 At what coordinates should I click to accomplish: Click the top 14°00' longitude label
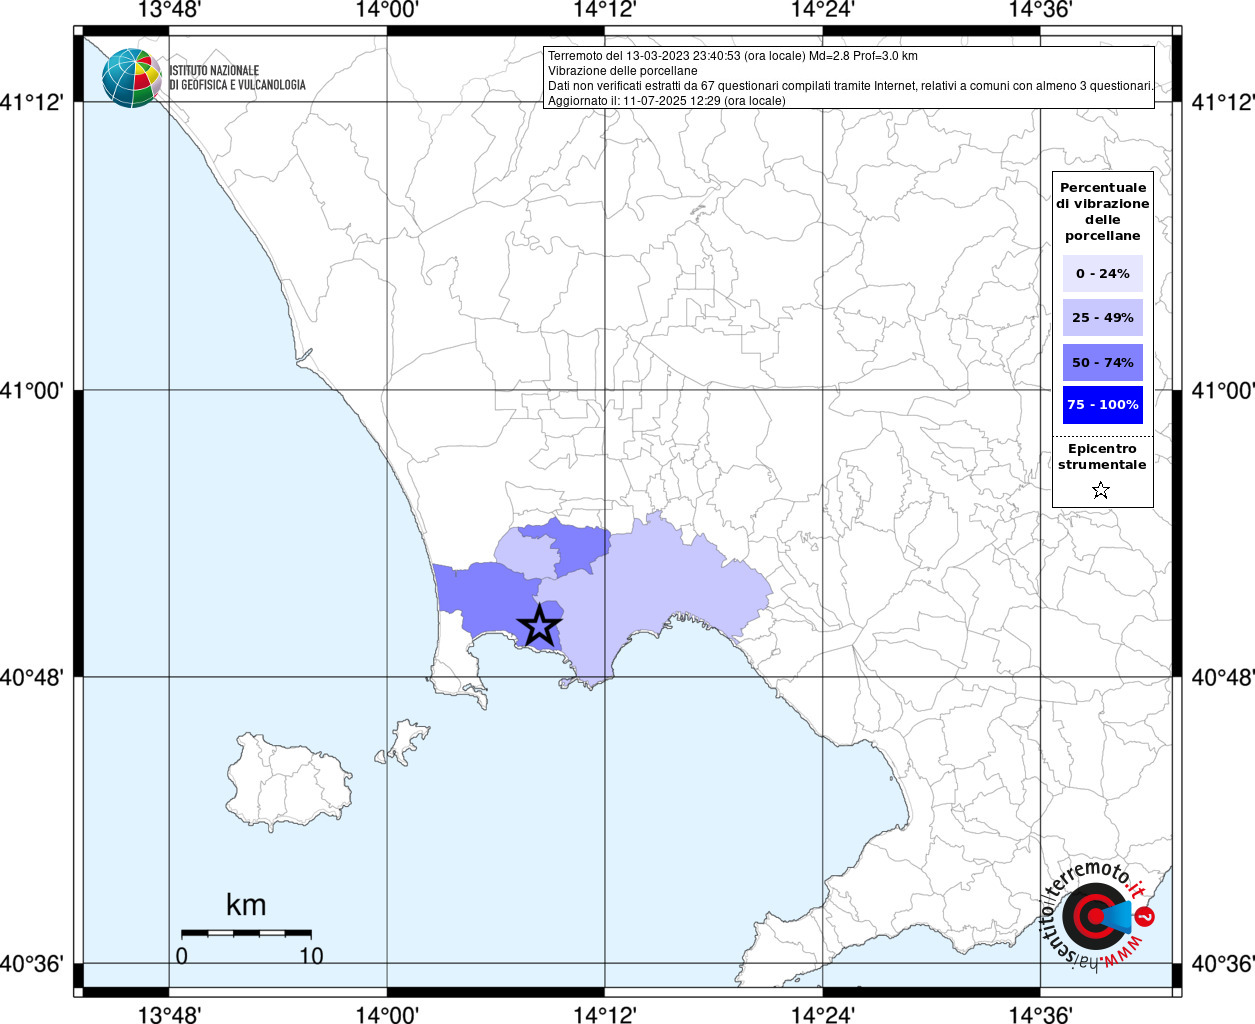[x=387, y=10]
